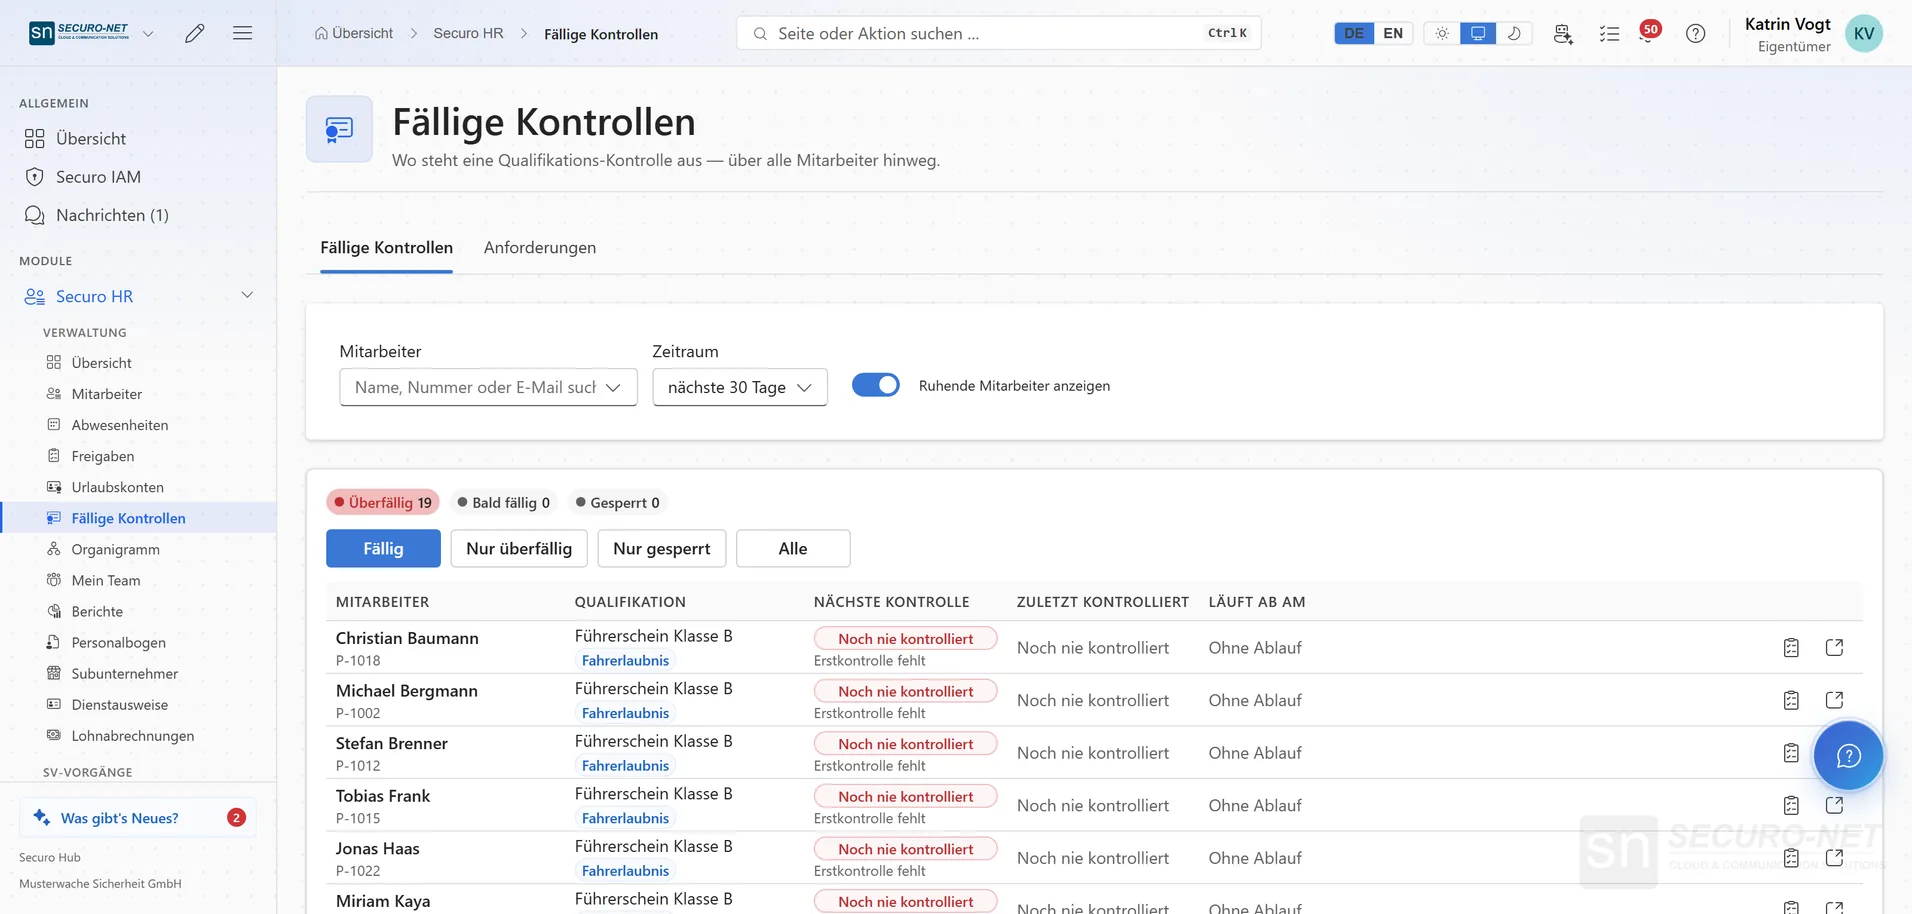Collapse the Securo HR module section

pos(247,295)
